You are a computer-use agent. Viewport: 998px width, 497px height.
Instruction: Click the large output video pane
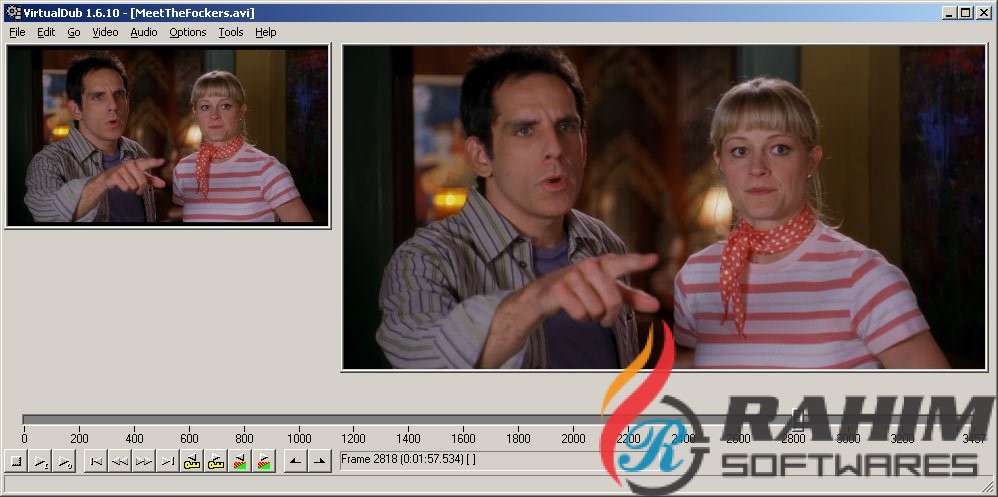pos(664,207)
